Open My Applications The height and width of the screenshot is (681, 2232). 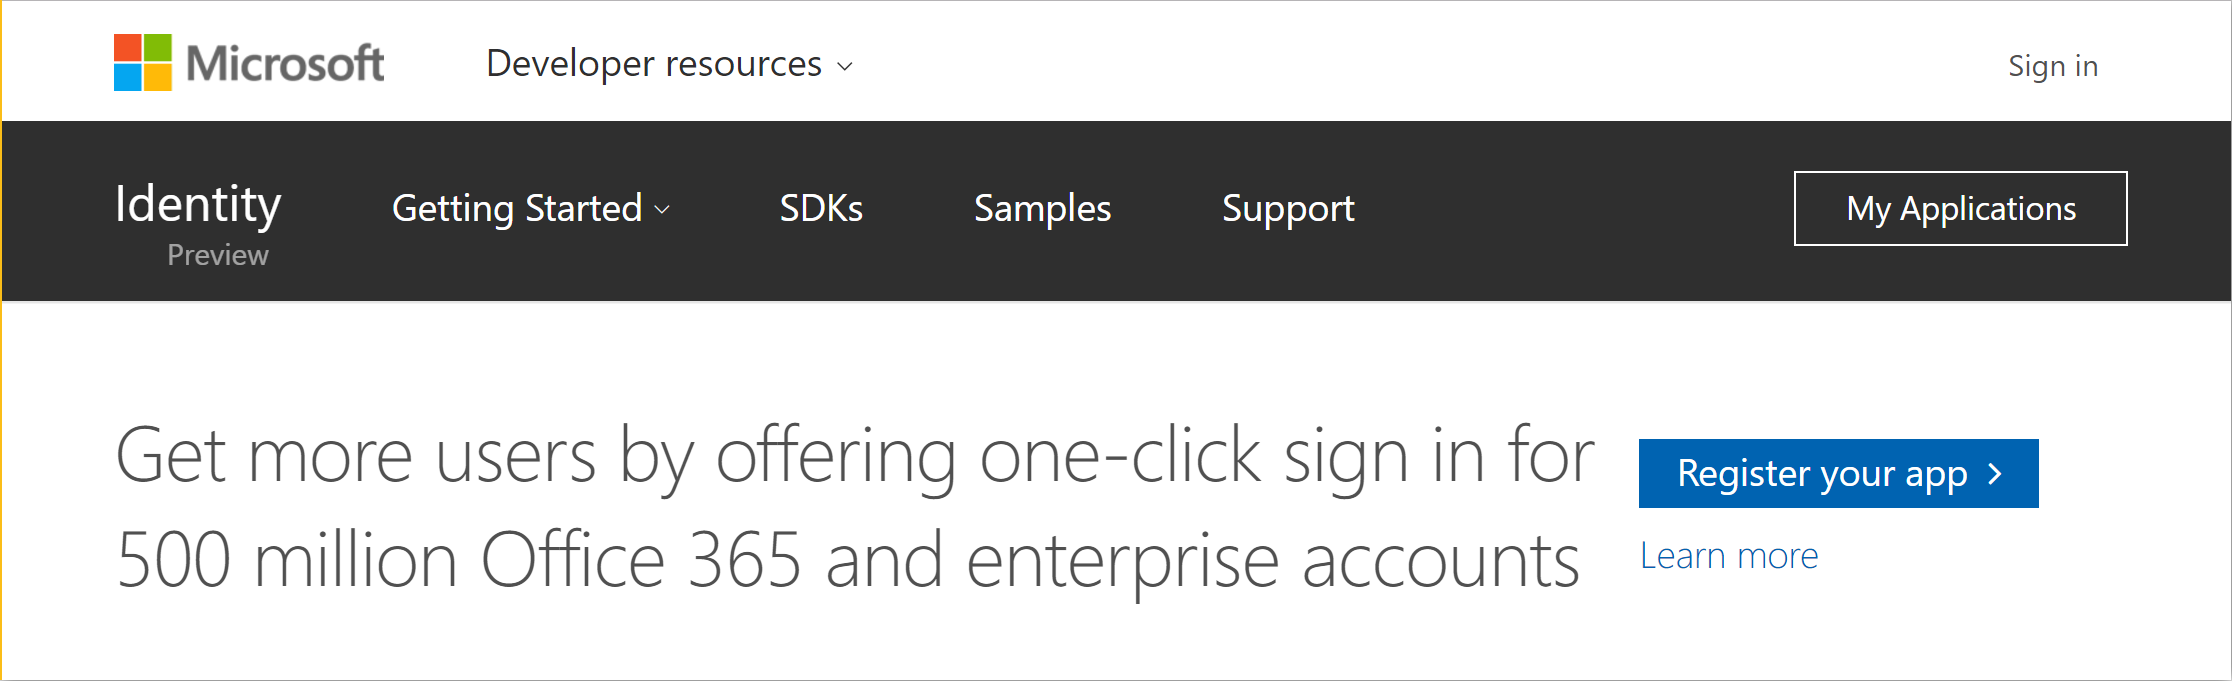(x=1961, y=208)
